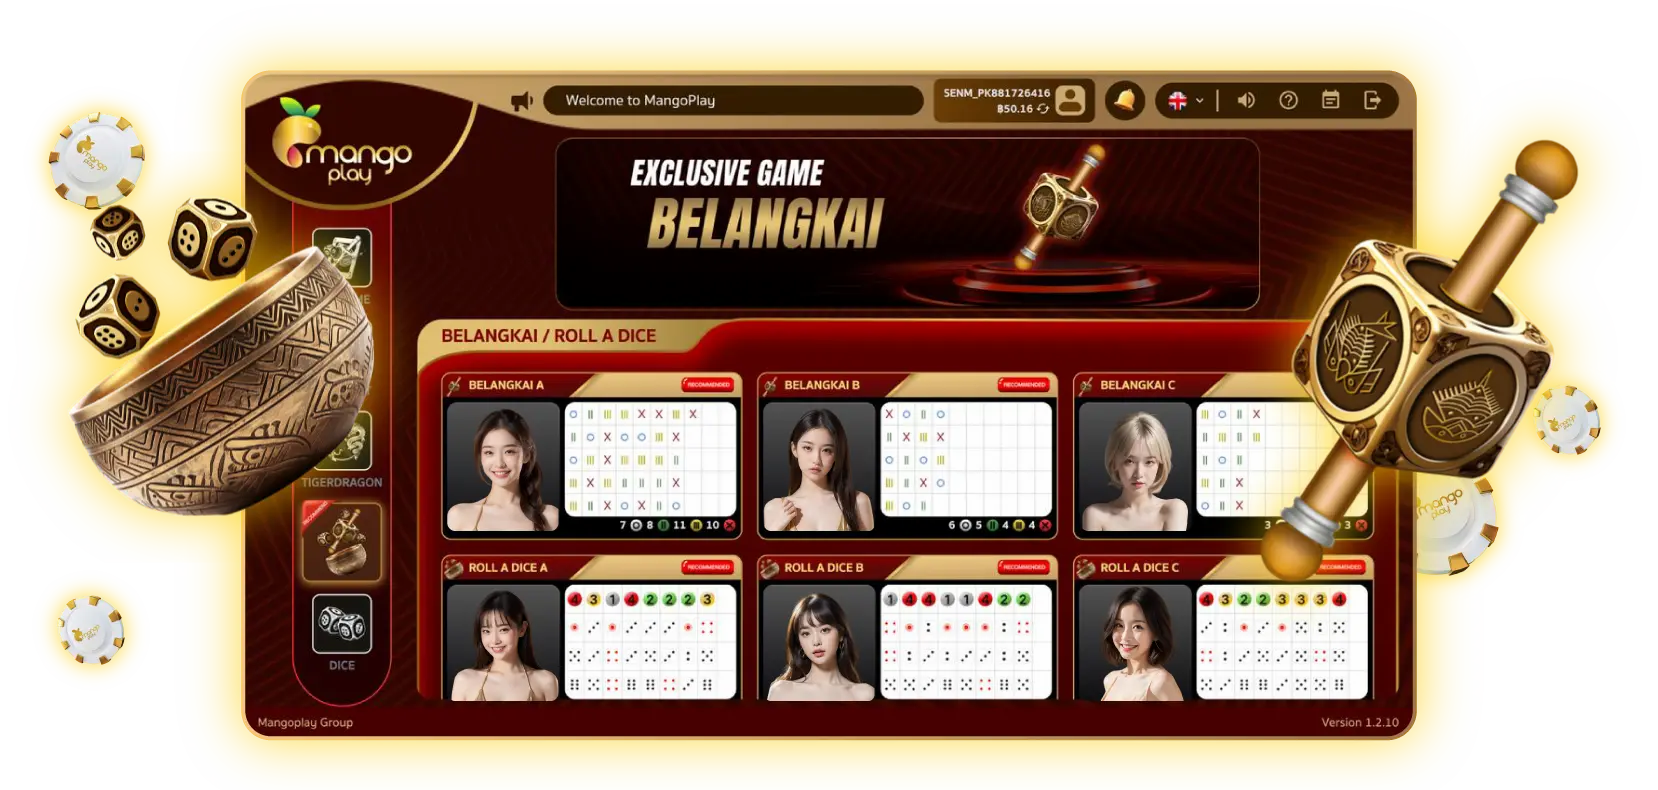Open Roll A Dice C table
The height and width of the screenshot is (790, 1658).
tap(1223, 628)
